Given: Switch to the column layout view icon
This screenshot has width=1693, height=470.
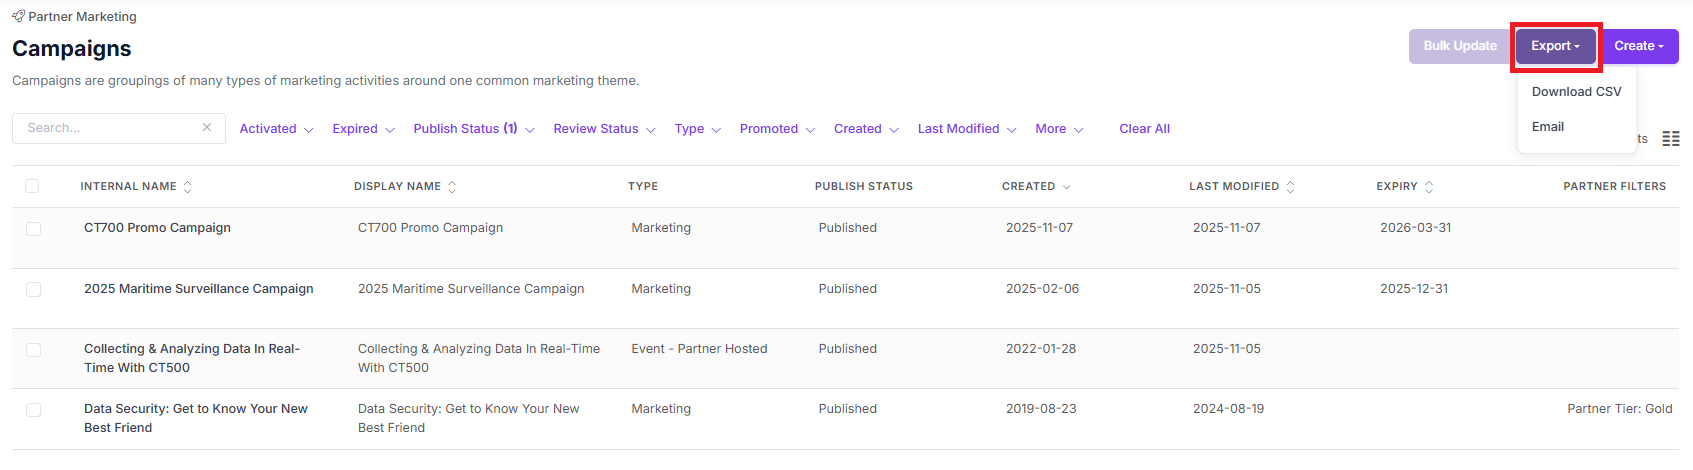Looking at the screenshot, I should 1670,138.
